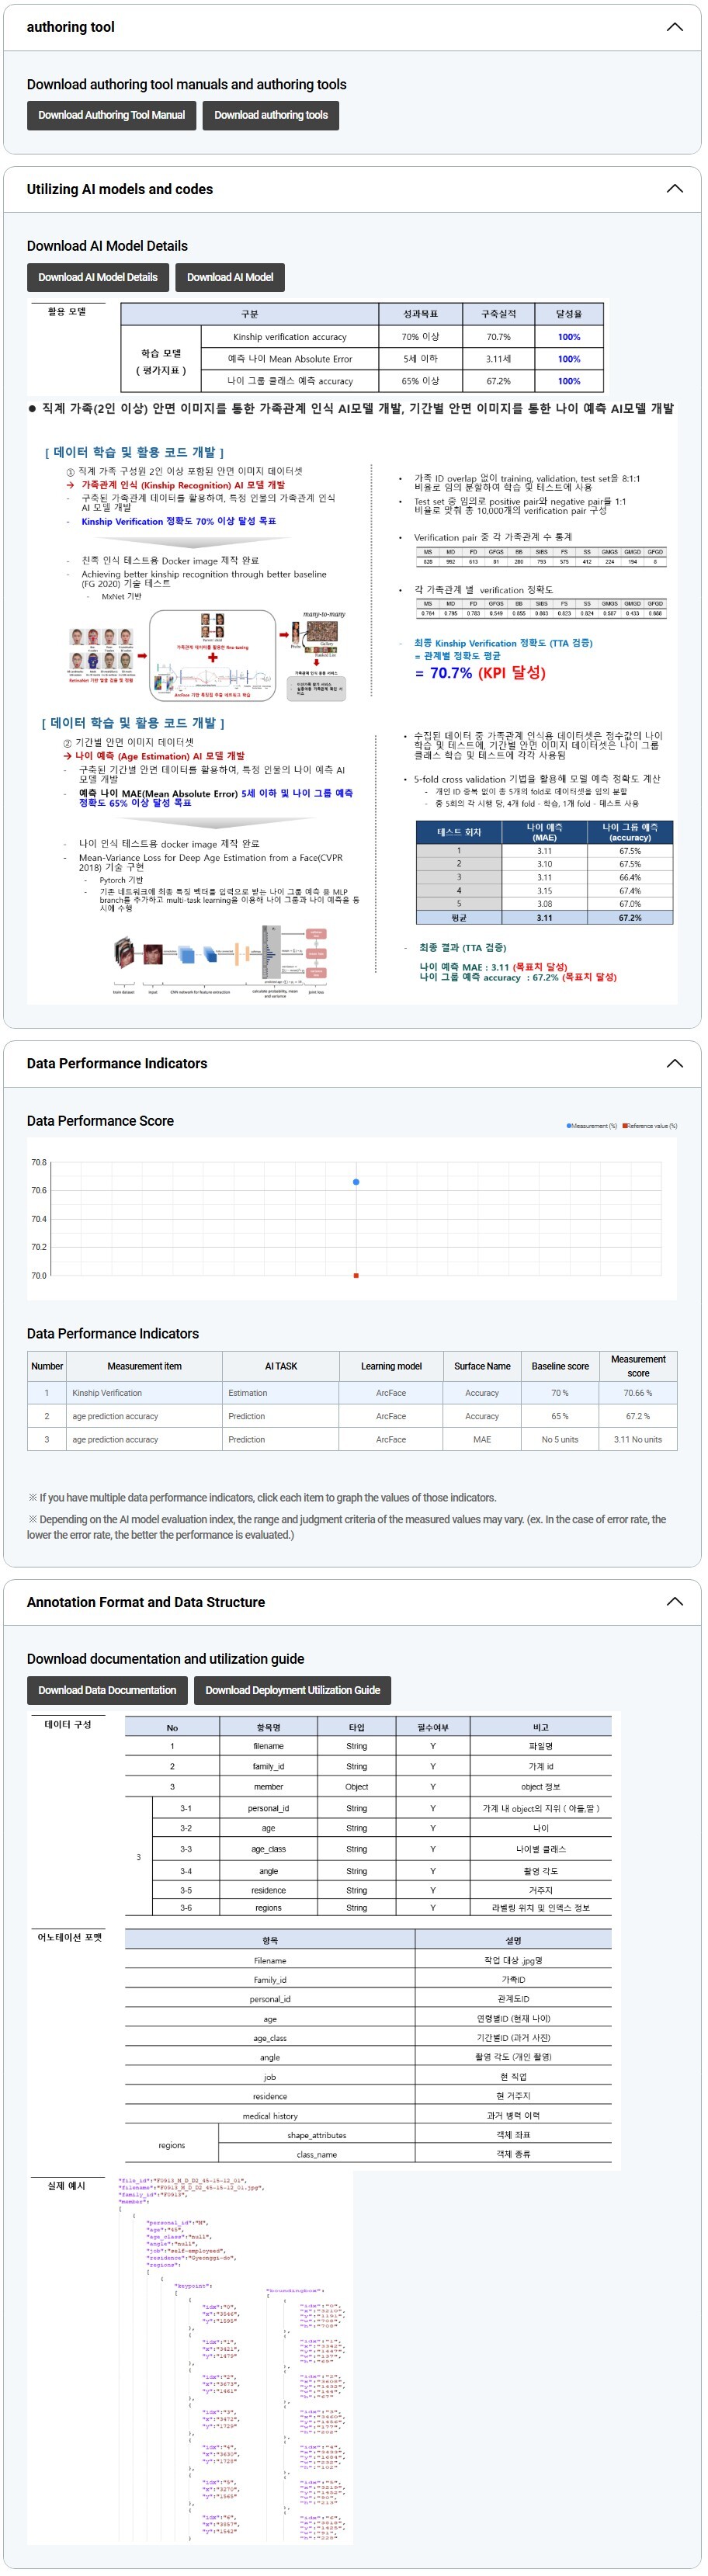Collapse Data Performance Indicators section chevron
Viewport: 708px width, 2576px height.
click(x=675, y=1063)
